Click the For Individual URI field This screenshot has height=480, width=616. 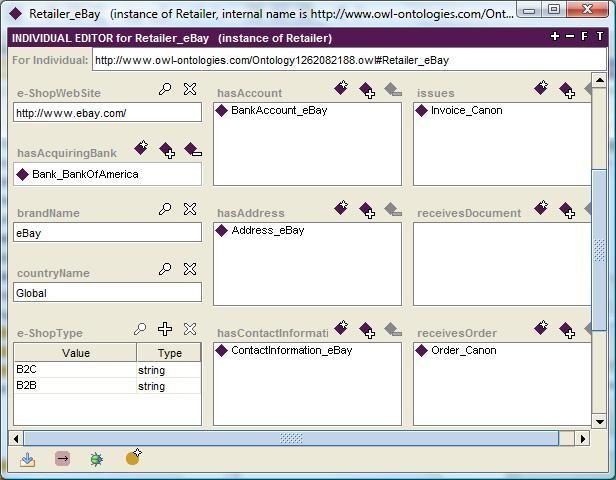pyautogui.click(x=349, y=60)
